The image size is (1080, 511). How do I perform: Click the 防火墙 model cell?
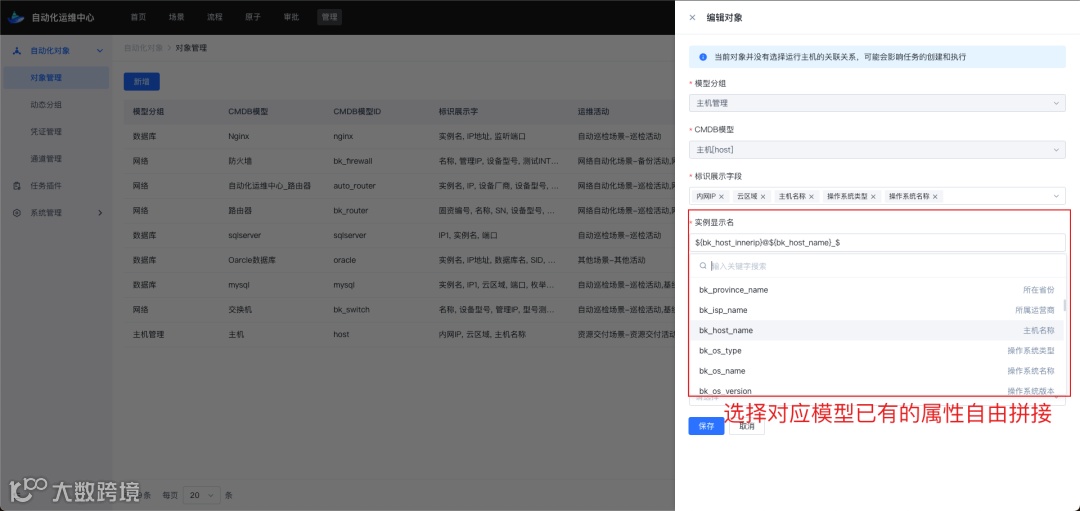click(x=240, y=161)
